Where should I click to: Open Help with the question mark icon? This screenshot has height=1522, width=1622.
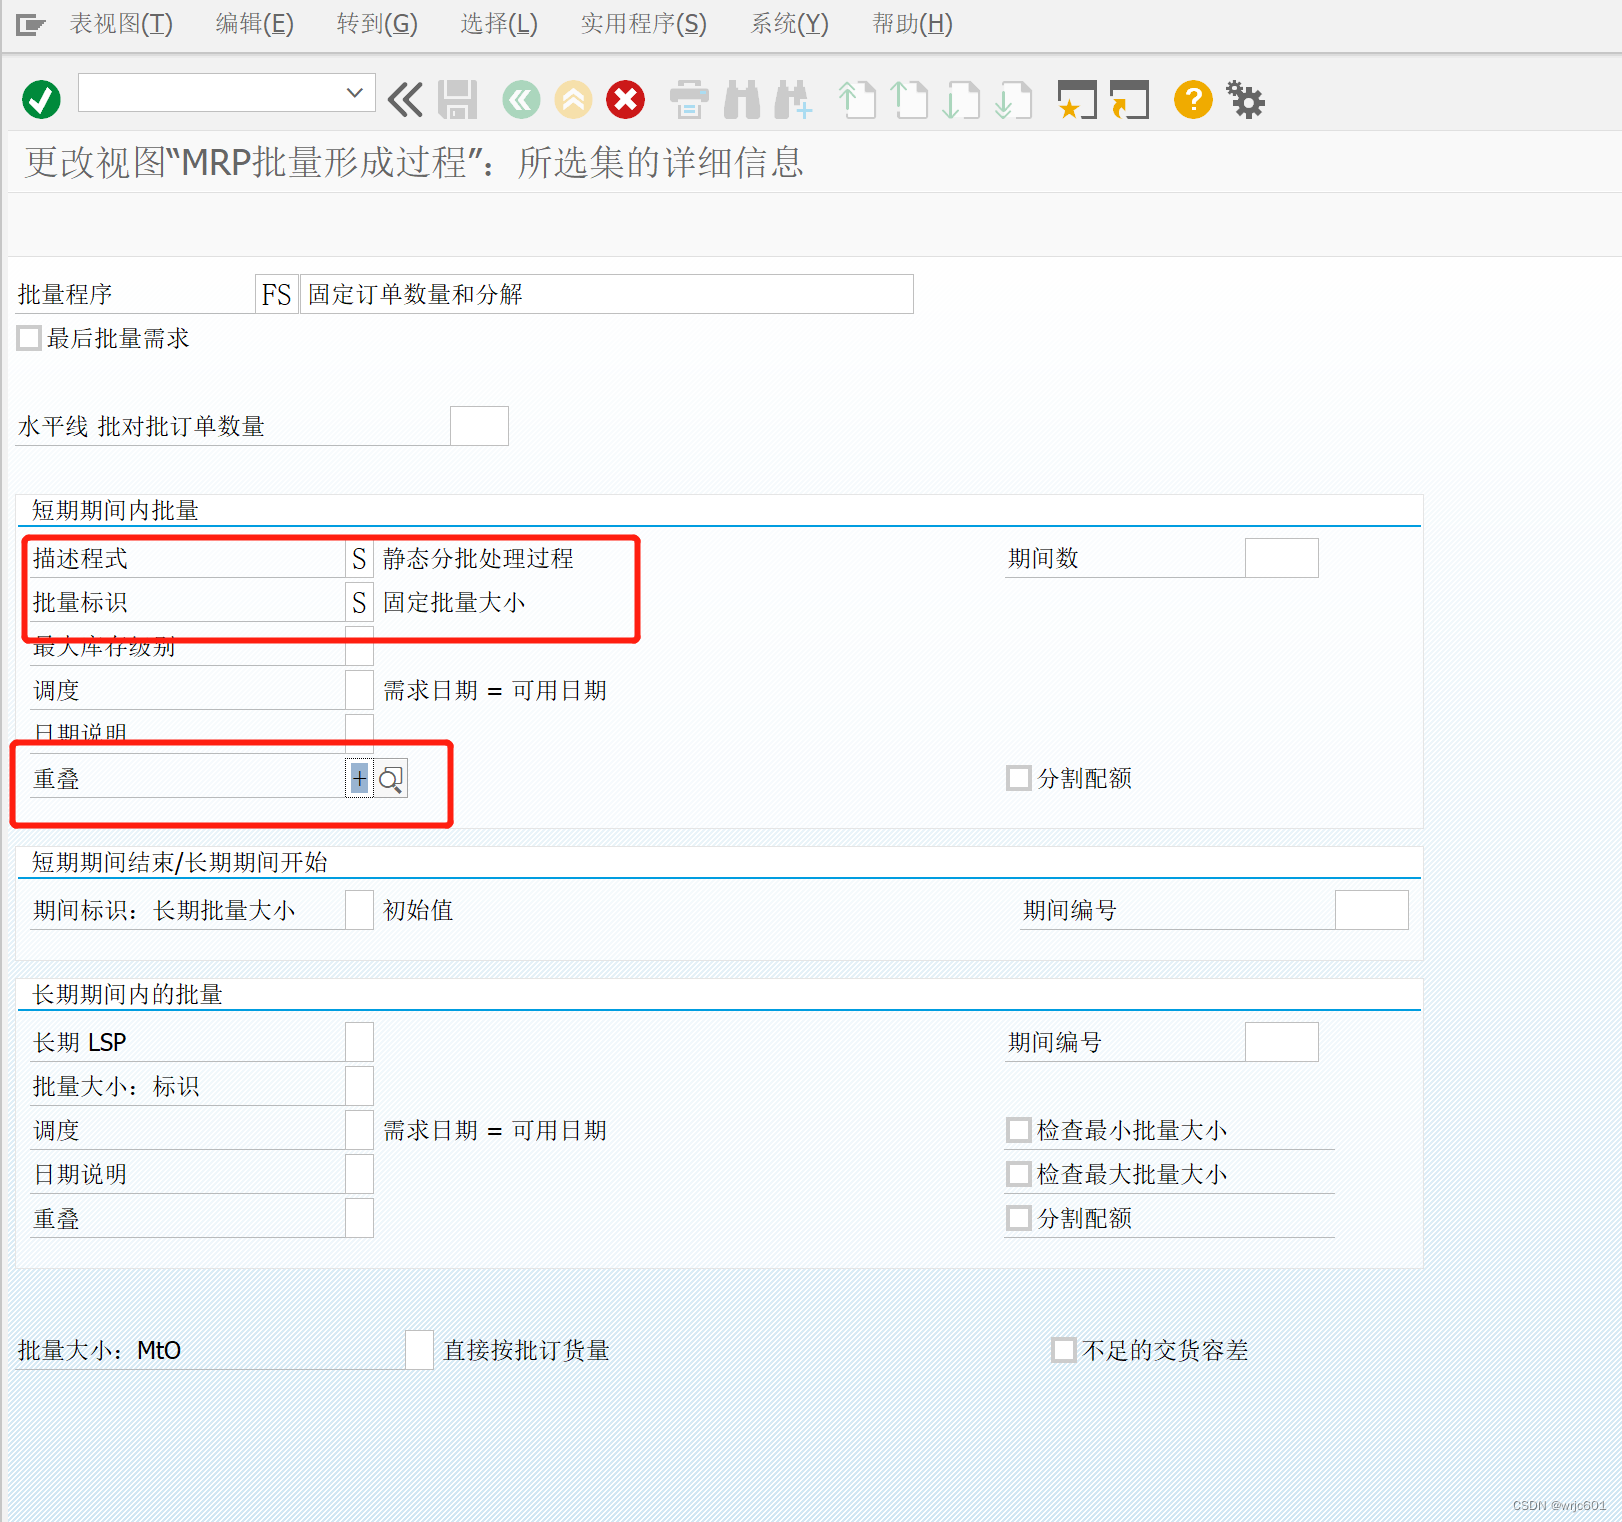1193,99
